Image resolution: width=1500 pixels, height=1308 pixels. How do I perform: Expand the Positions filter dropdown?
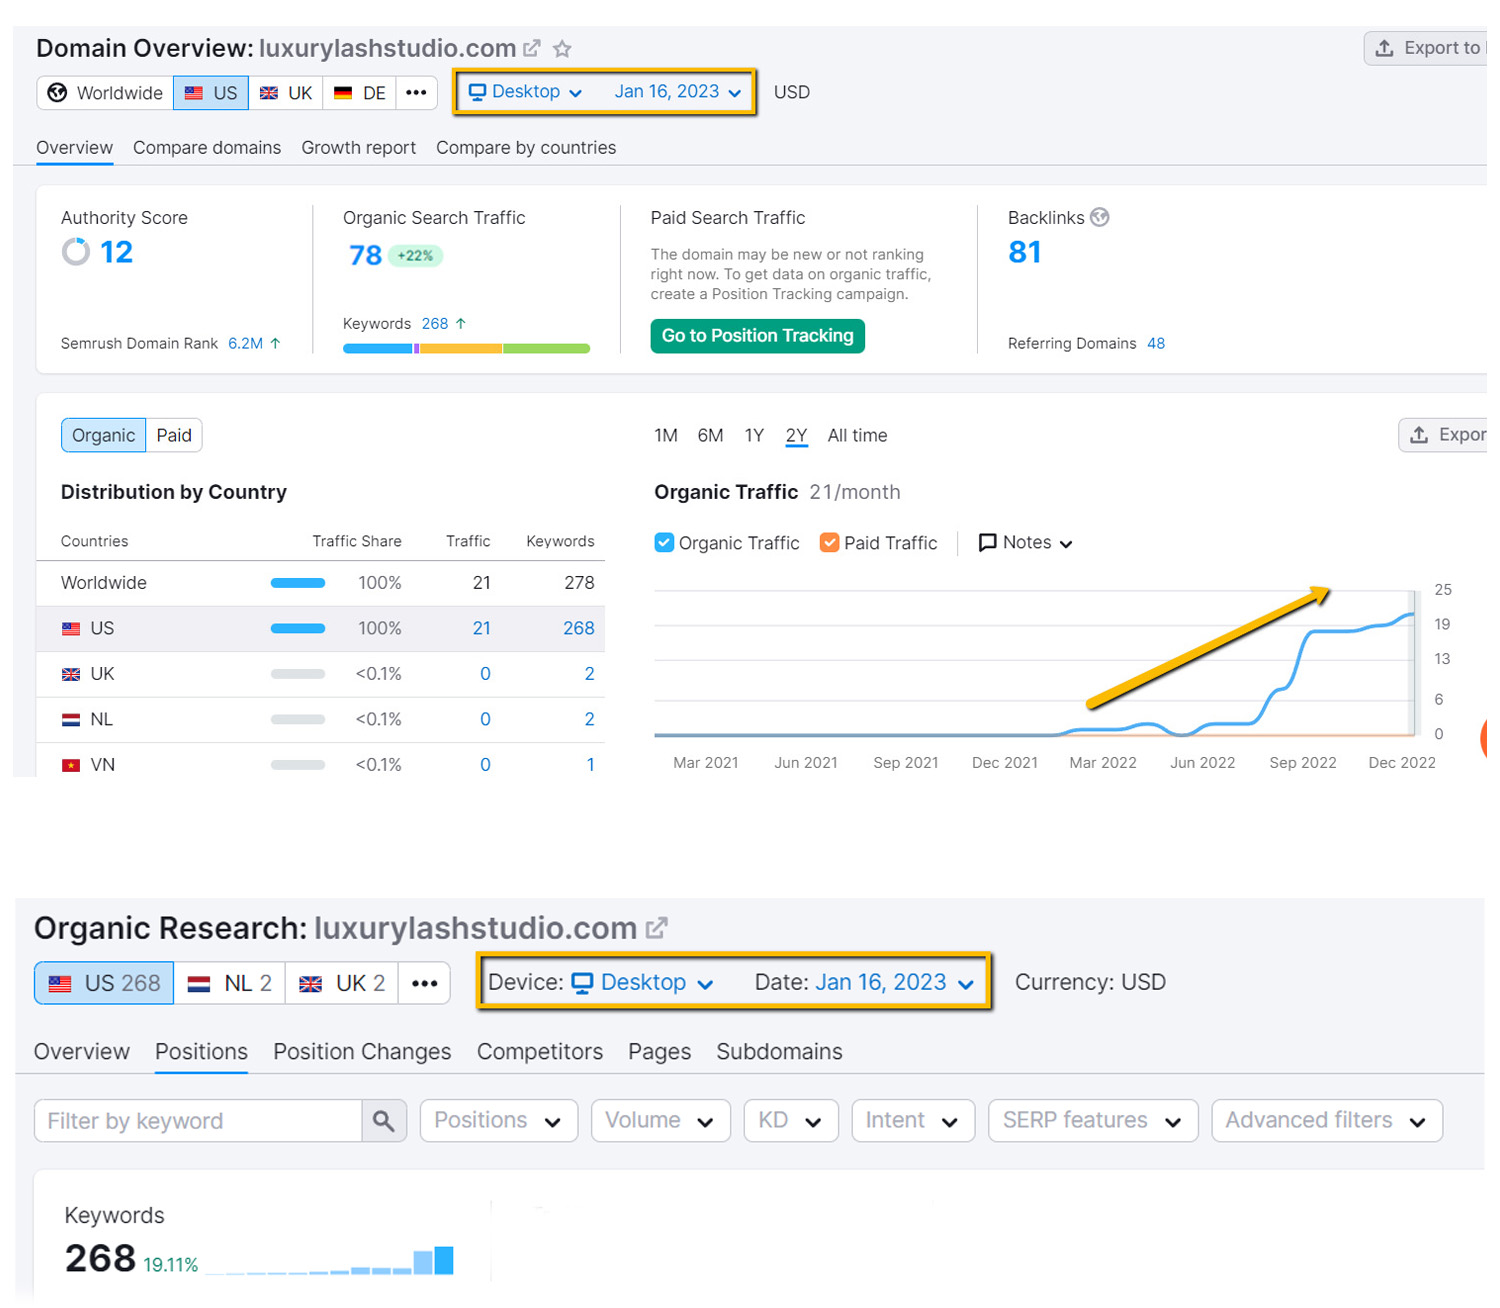pos(498,1121)
